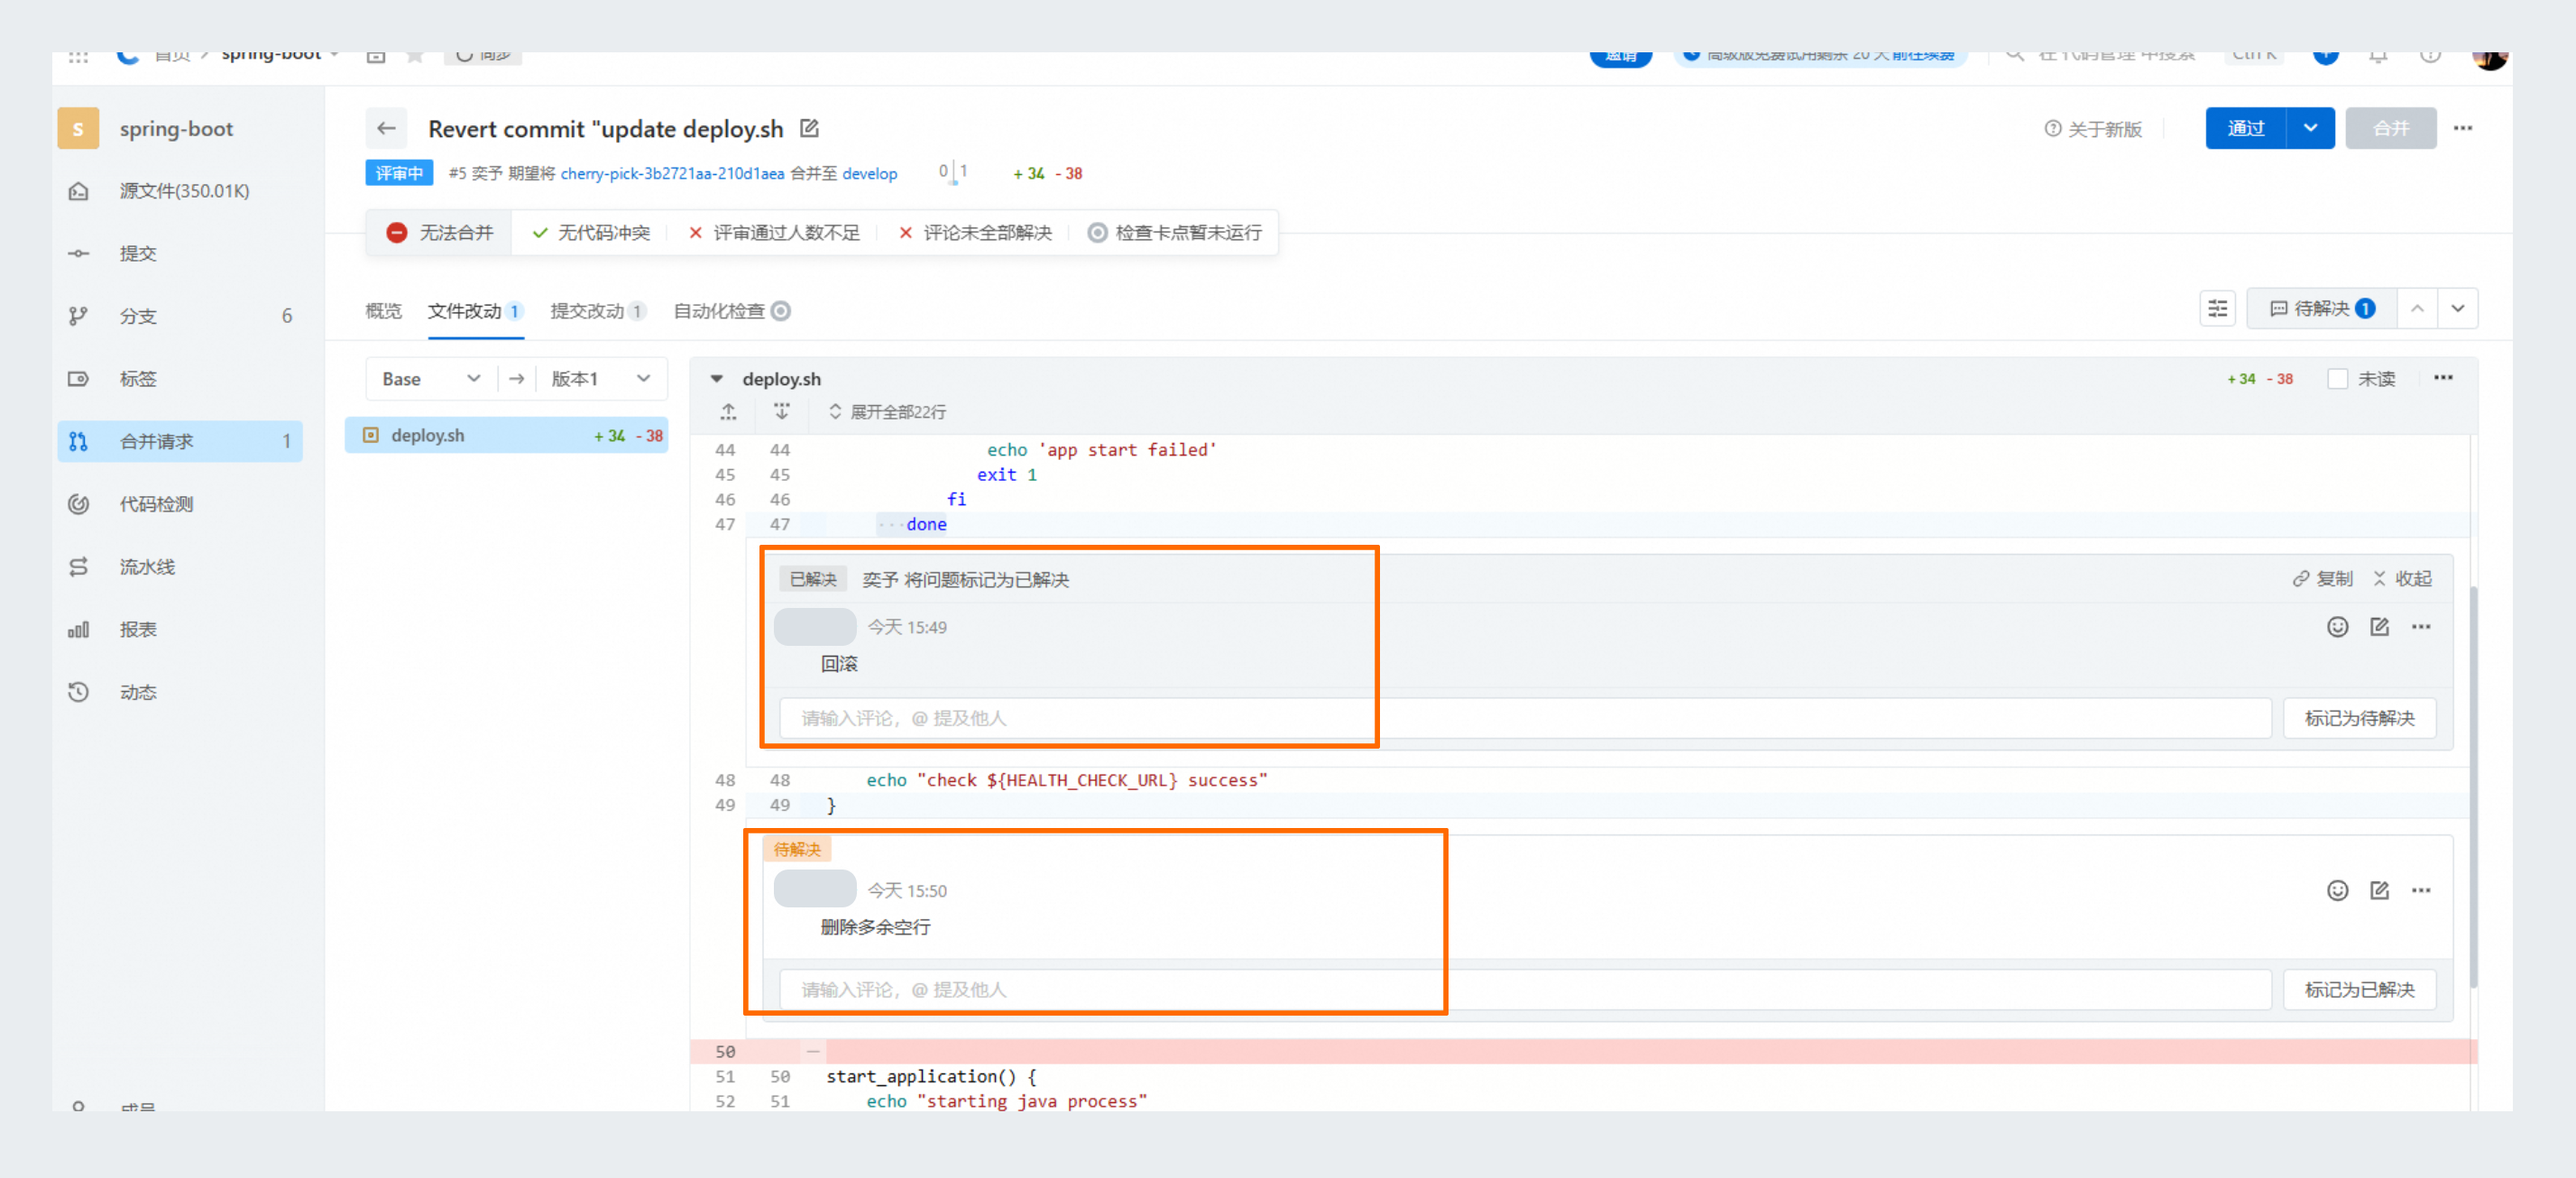Switch to the 提交改动 commit changes tab

click(598, 311)
